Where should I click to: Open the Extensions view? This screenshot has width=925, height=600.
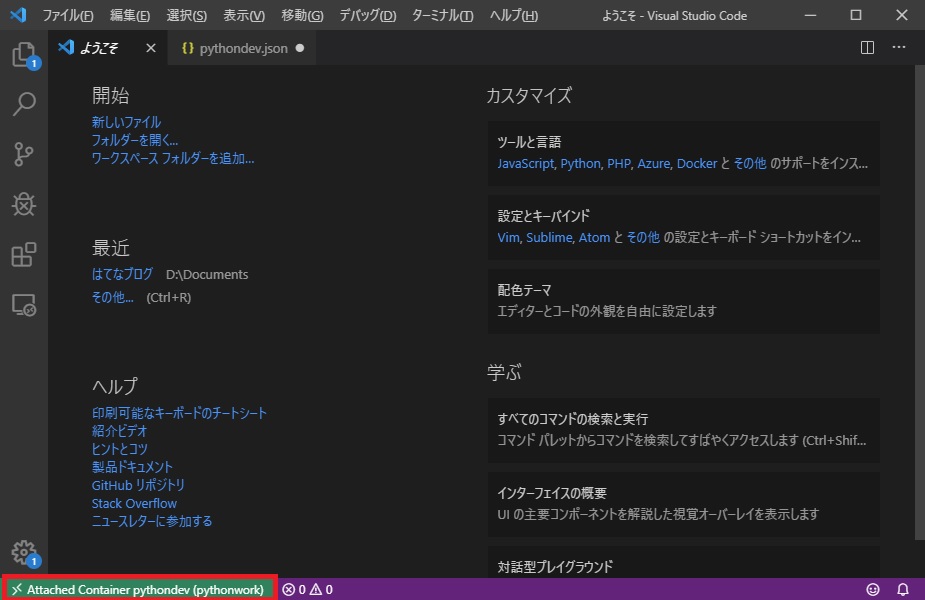(x=22, y=255)
